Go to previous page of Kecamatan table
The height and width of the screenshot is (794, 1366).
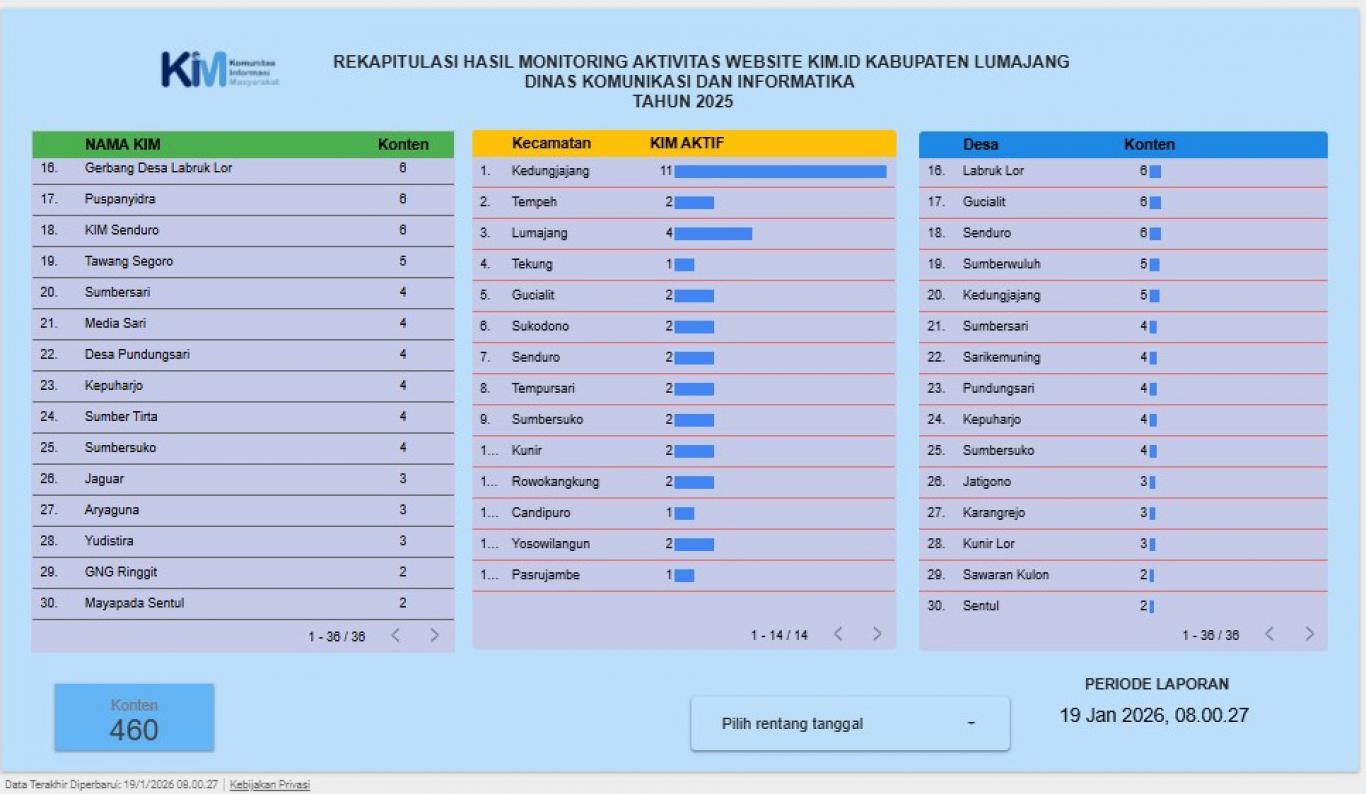[x=838, y=634]
